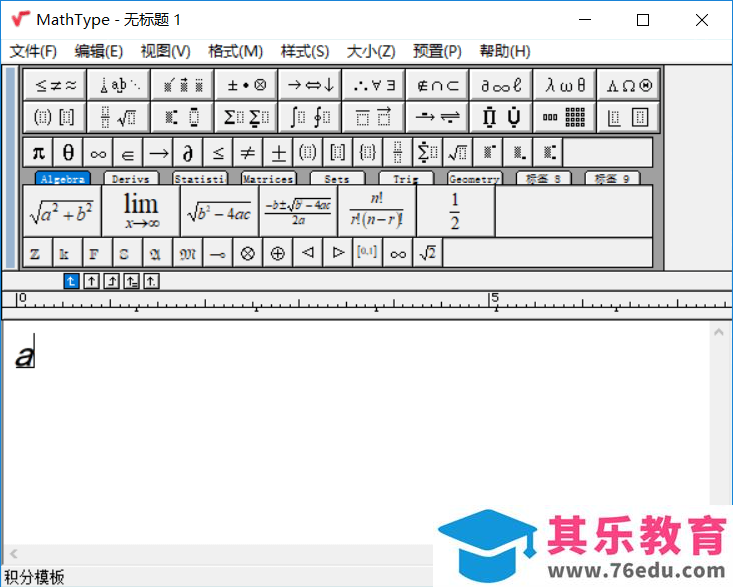The width and height of the screenshot is (733, 587).
Task: Open the 文件(F) menu
Action: coord(33,51)
